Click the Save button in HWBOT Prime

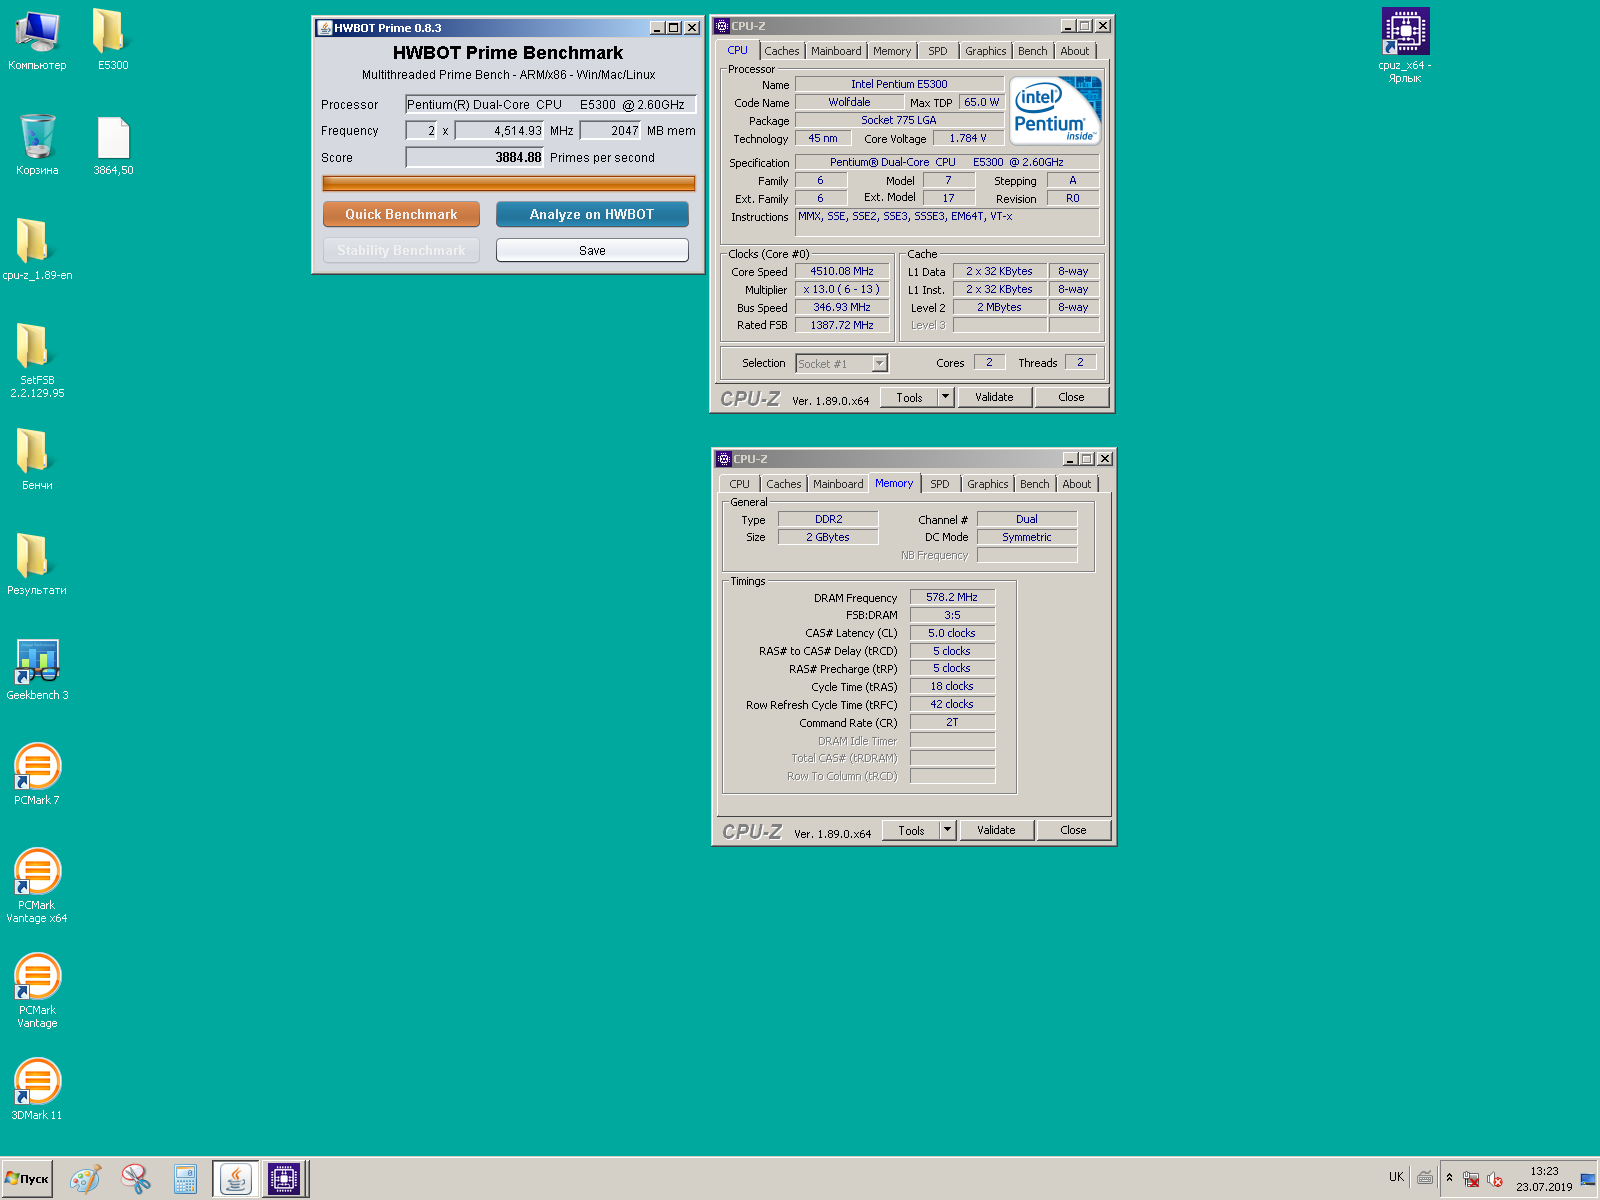(x=592, y=250)
